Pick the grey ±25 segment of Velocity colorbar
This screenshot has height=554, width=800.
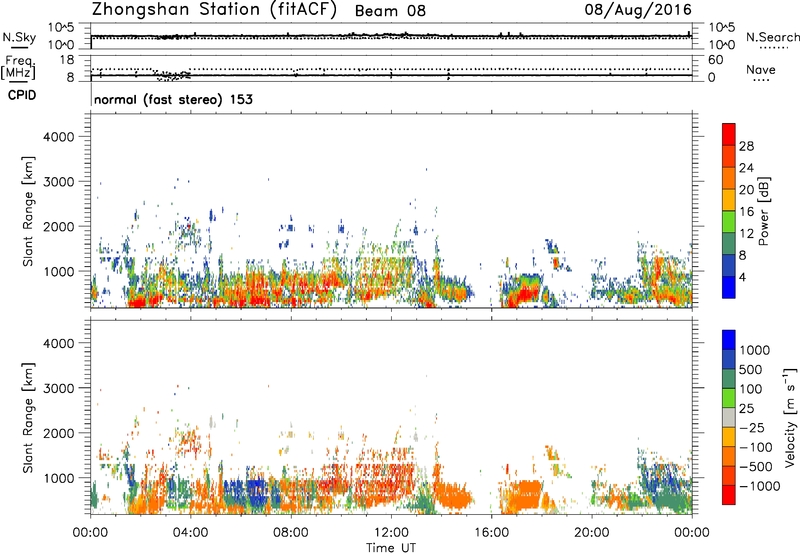[729, 417]
